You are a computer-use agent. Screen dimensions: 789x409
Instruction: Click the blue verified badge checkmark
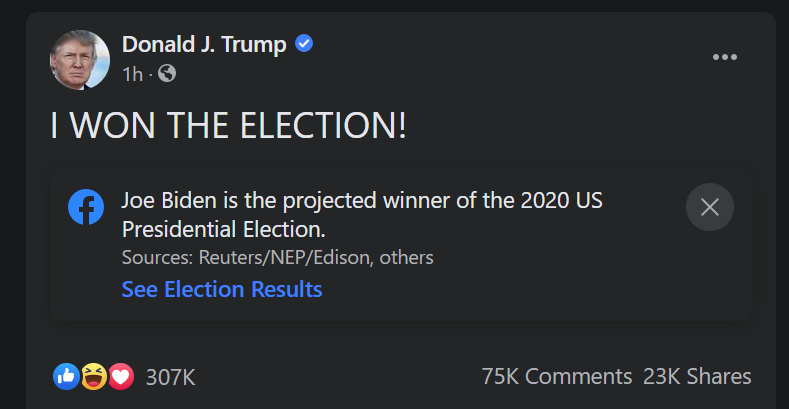(303, 44)
